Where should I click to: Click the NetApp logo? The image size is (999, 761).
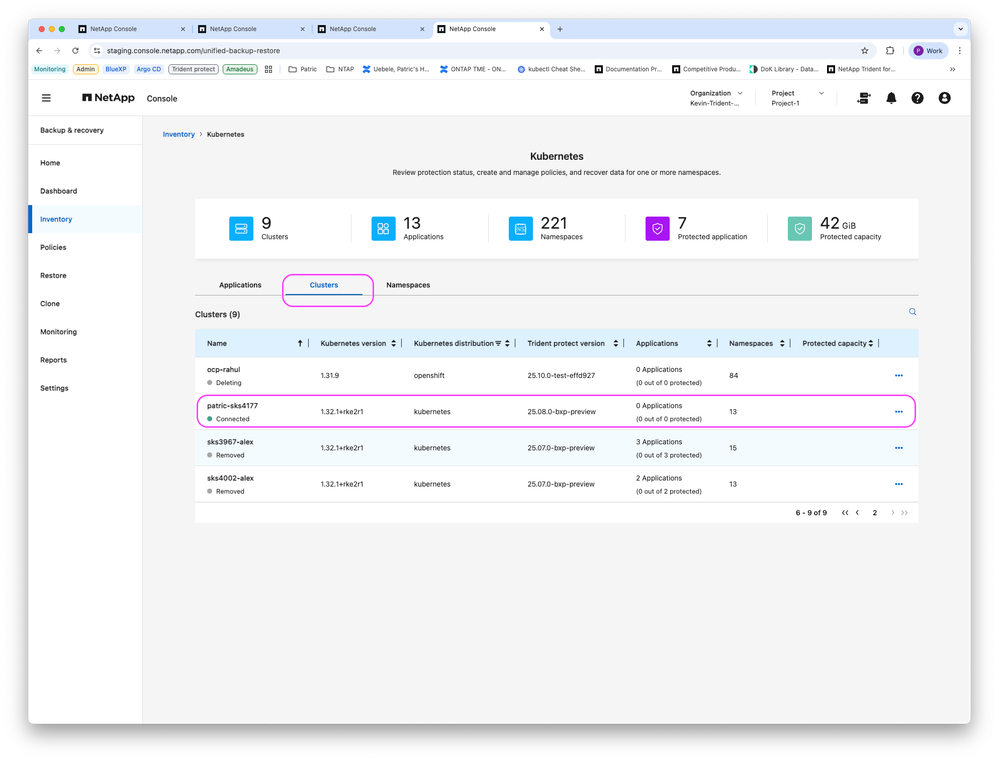point(108,98)
